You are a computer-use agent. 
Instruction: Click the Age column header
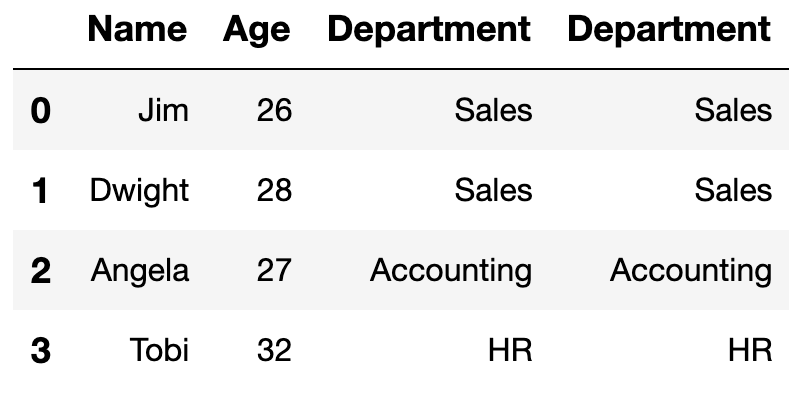coord(257,31)
